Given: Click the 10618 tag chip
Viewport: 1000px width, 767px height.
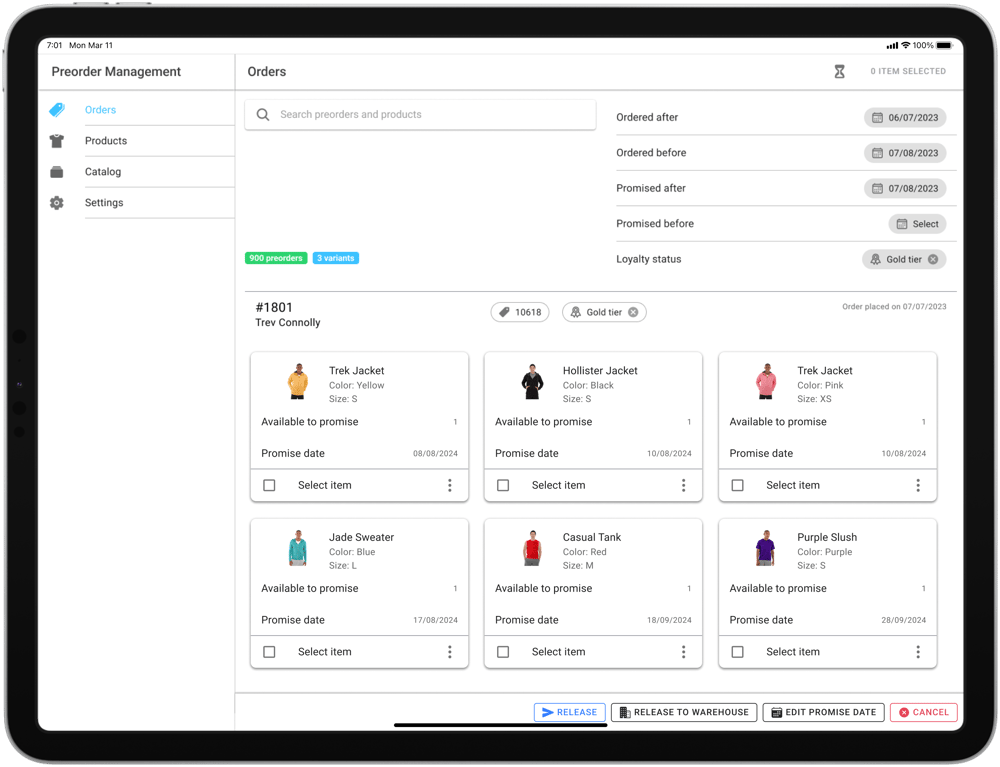Looking at the screenshot, I should [x=520, y=312].
